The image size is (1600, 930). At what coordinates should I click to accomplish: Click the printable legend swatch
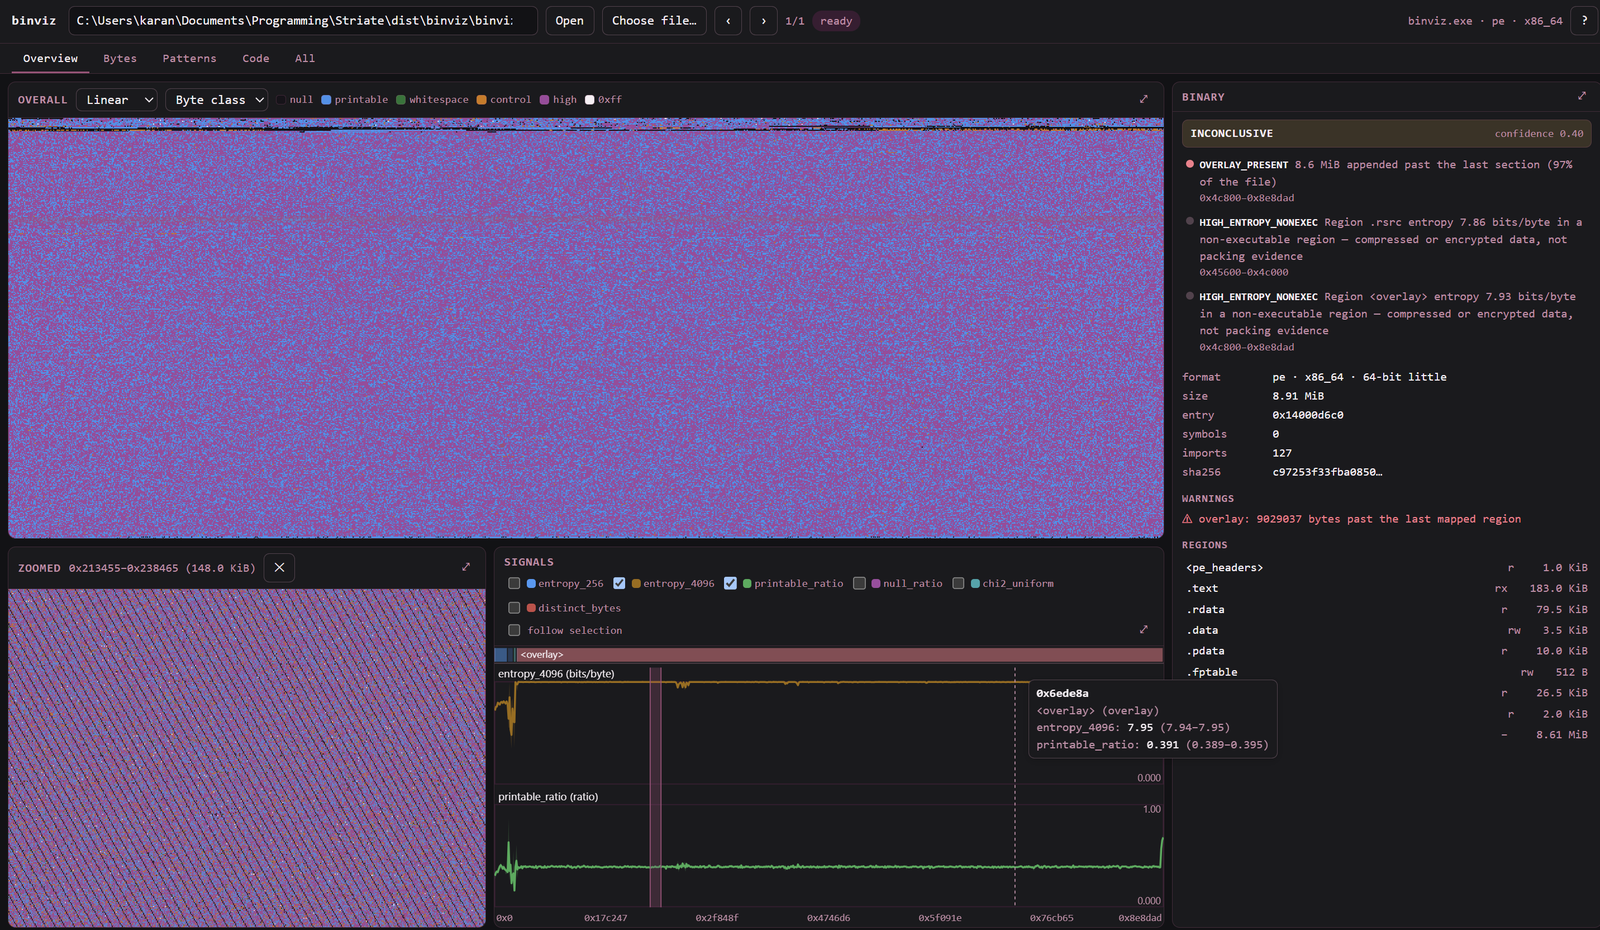coord(326,100)
